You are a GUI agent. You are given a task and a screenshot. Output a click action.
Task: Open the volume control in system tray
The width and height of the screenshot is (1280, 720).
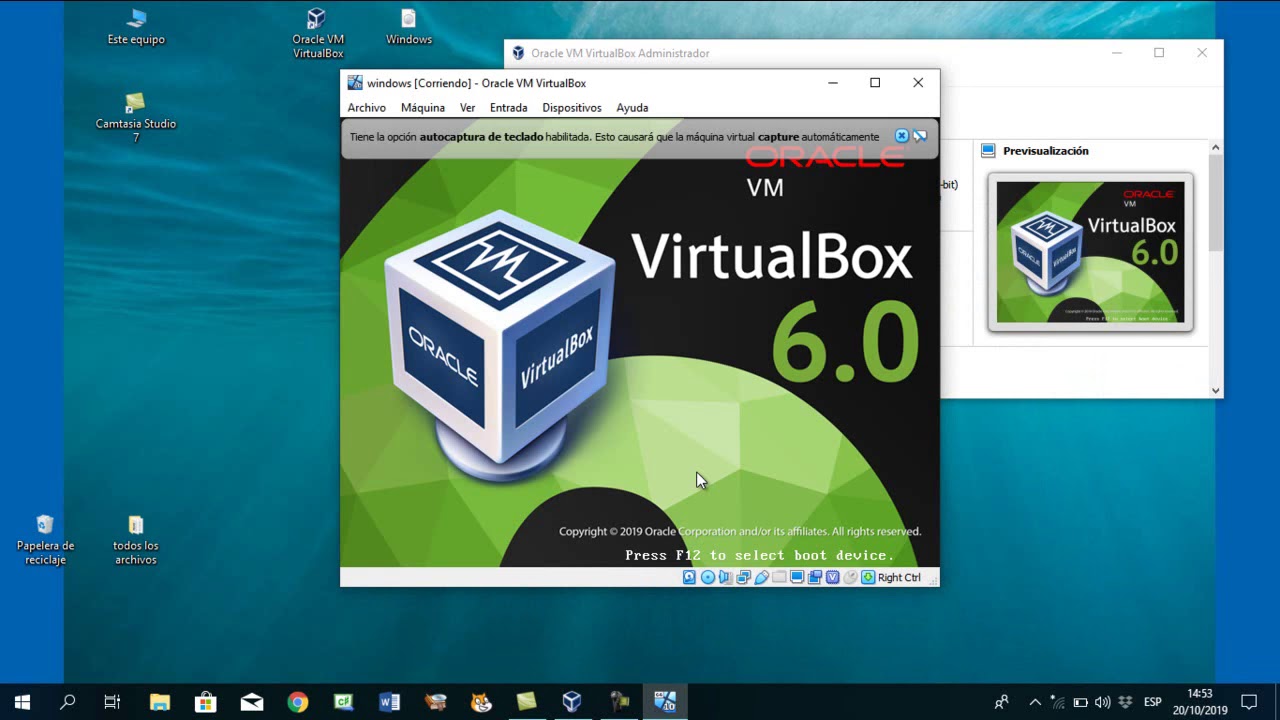click(1102, 702)
